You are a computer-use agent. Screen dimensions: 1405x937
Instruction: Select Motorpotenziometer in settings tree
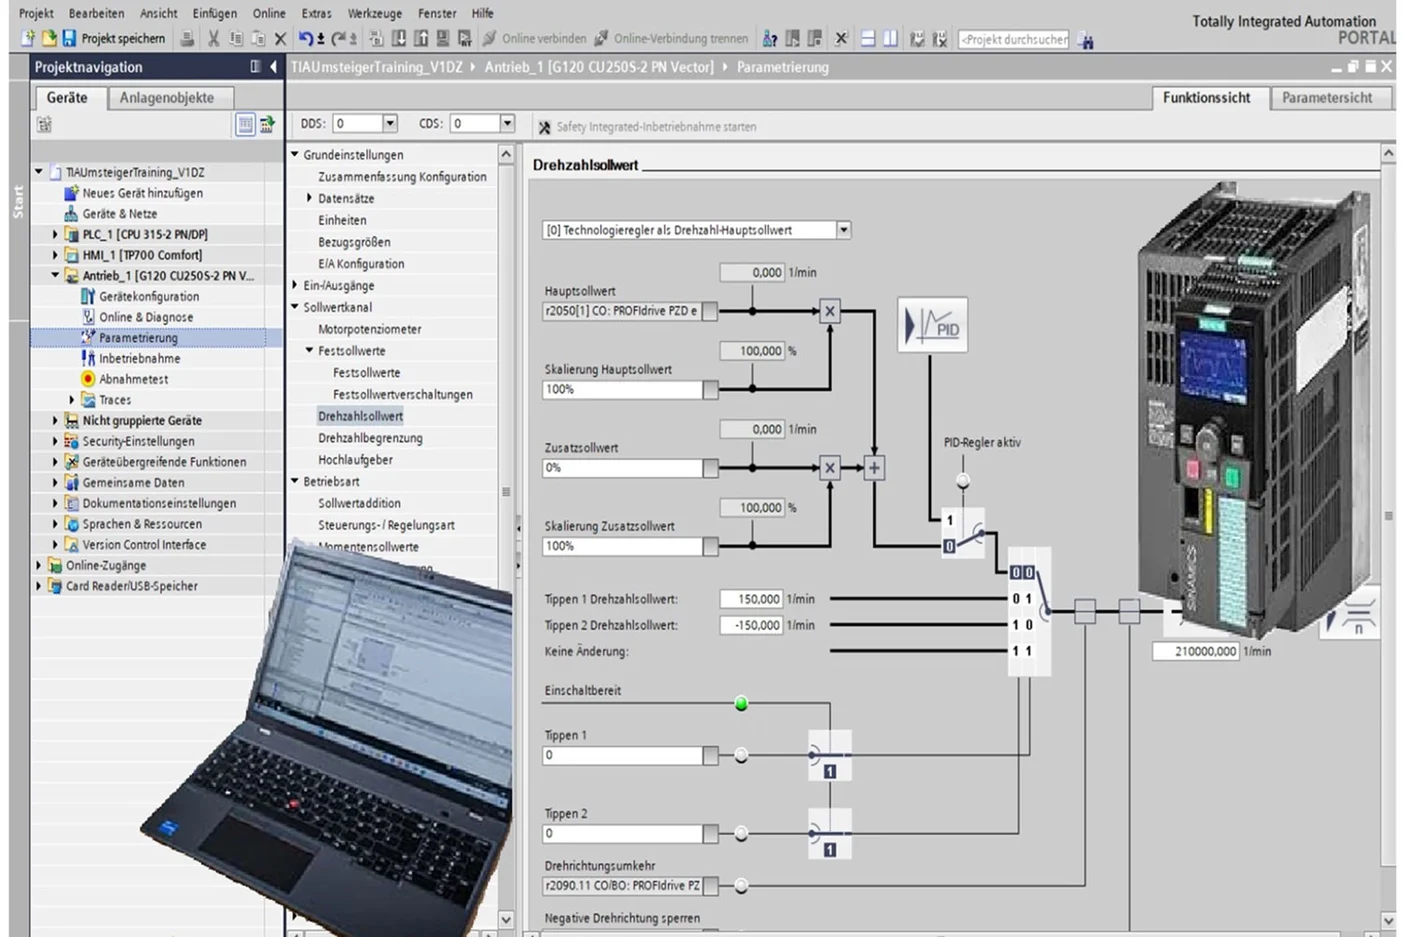[369, 329]
